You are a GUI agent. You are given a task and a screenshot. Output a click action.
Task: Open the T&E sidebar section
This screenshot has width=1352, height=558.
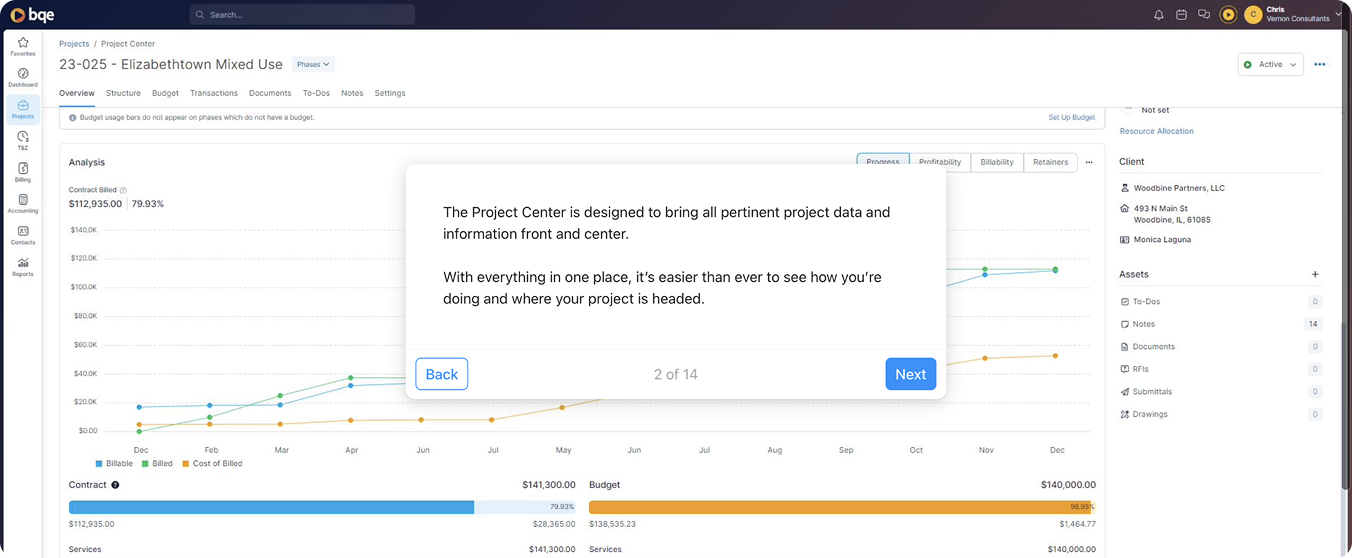22,140
